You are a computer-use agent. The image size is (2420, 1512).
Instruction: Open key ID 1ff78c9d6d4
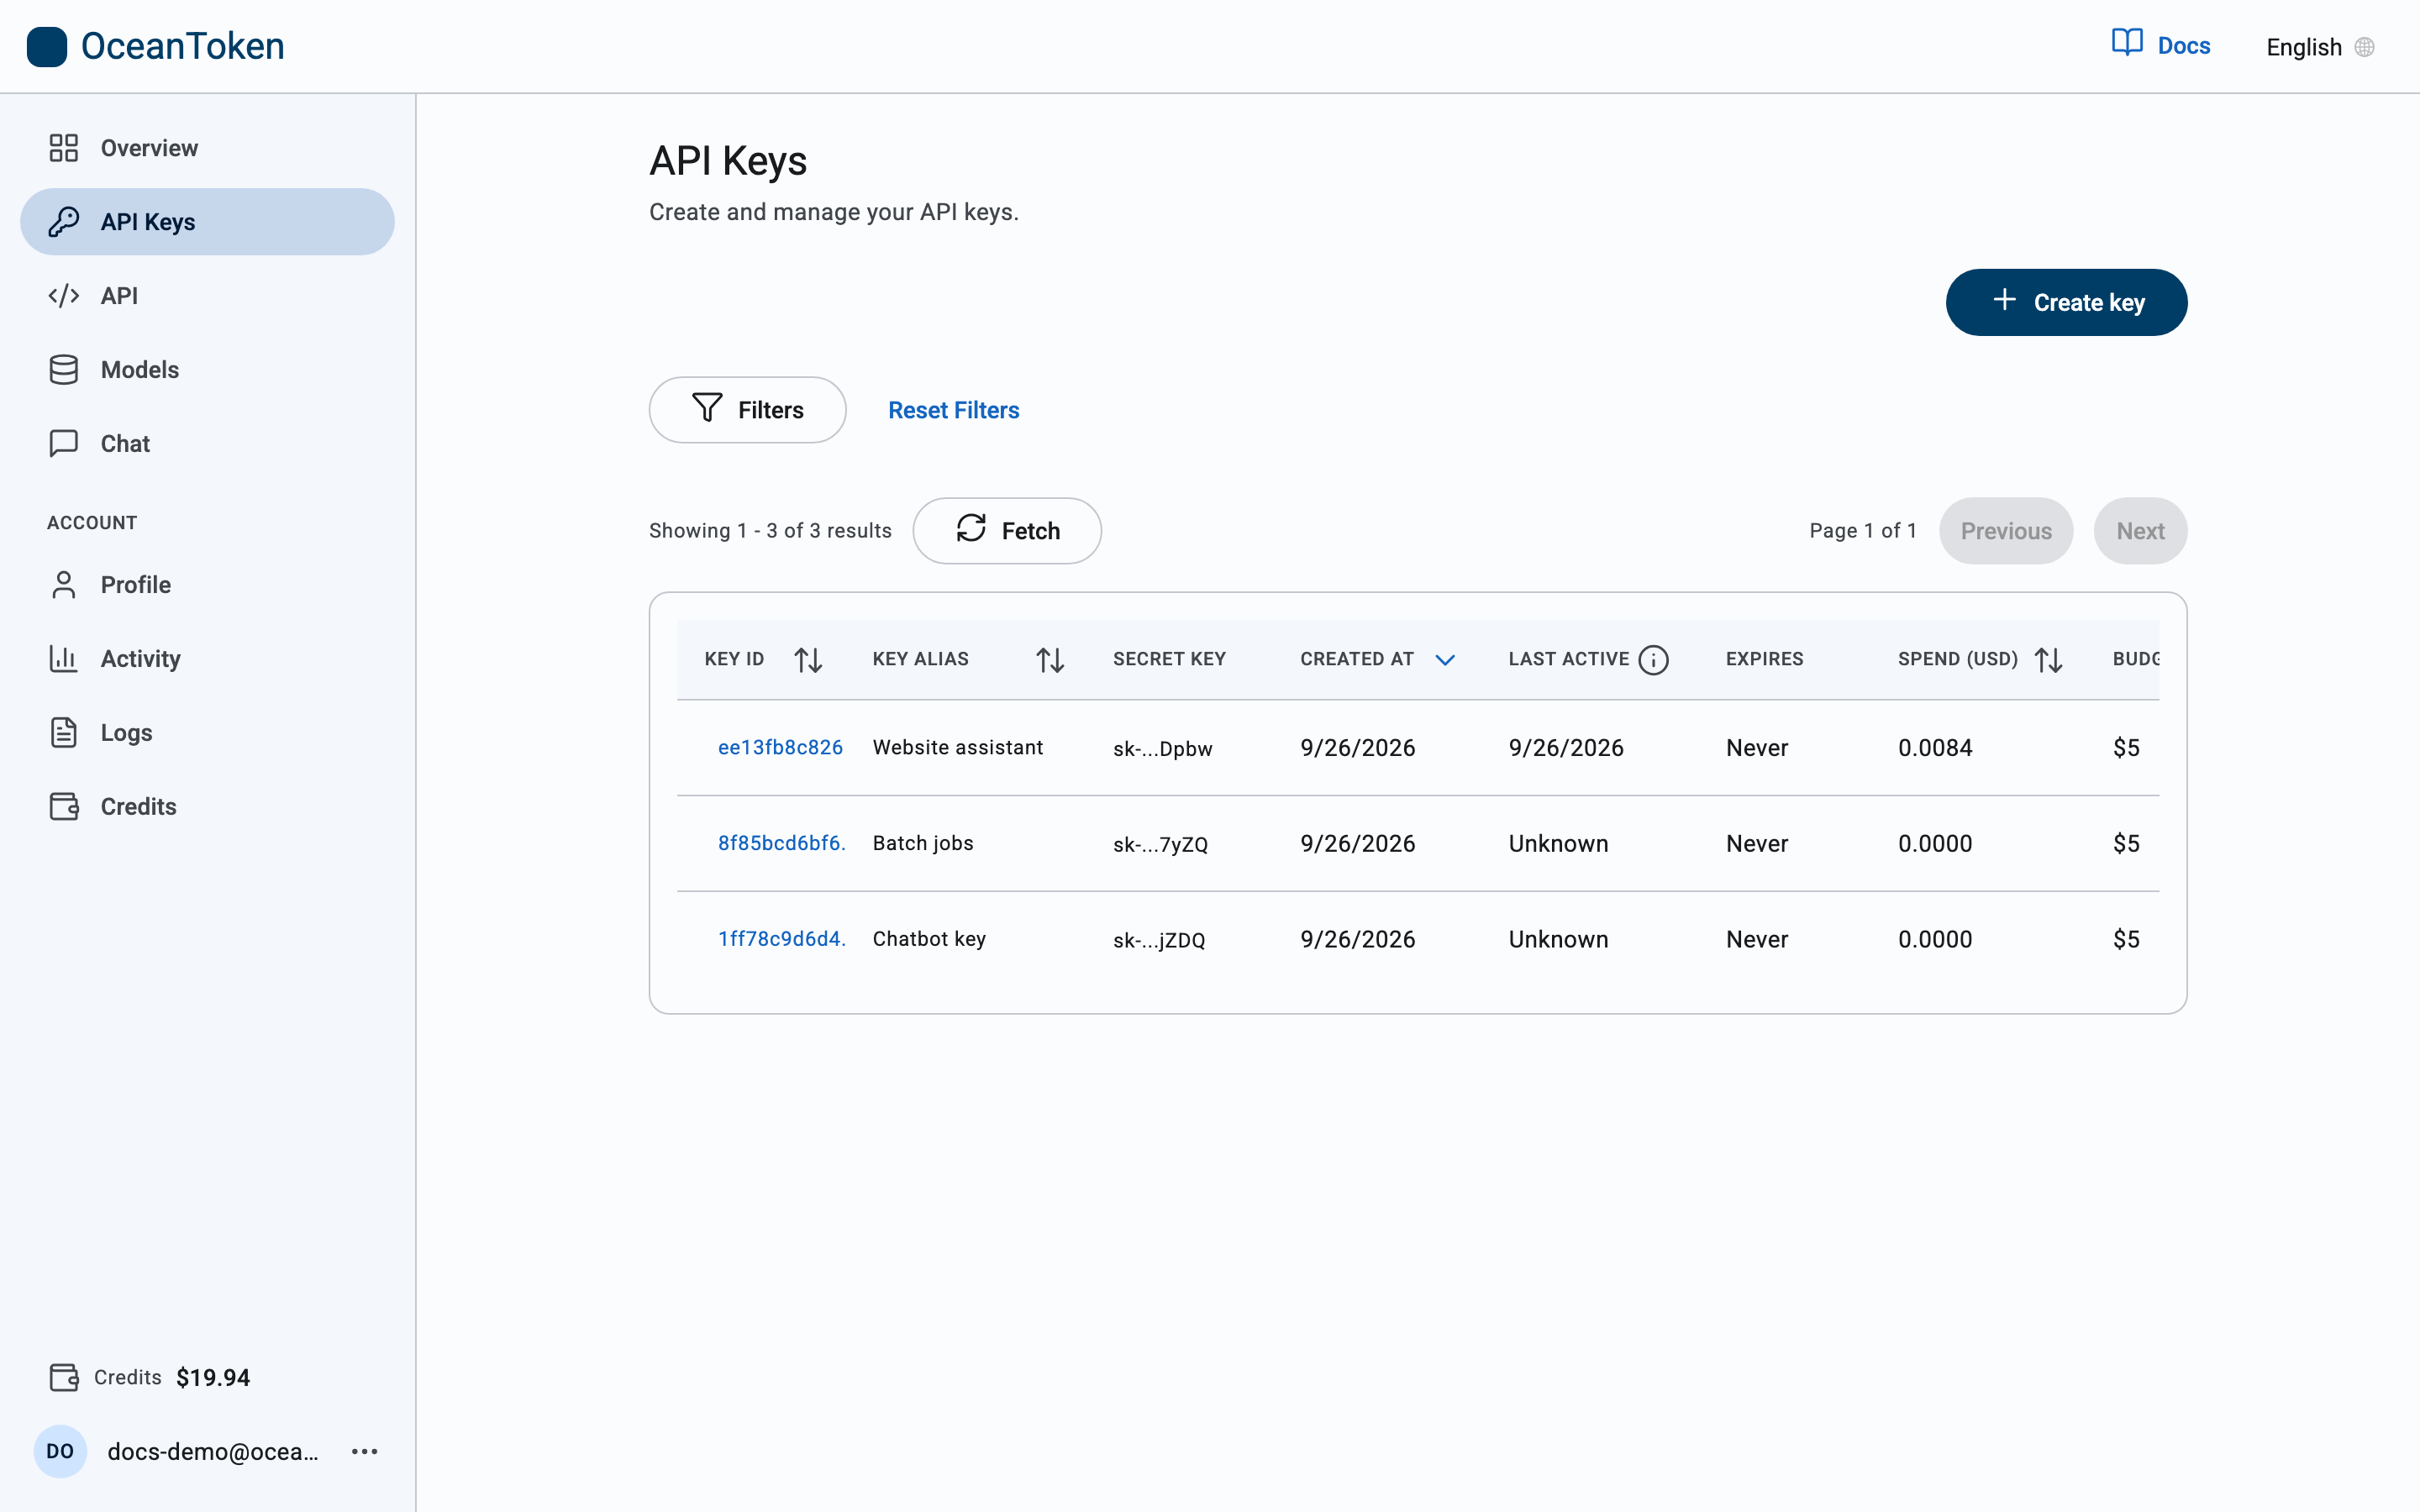coord(781,938)
